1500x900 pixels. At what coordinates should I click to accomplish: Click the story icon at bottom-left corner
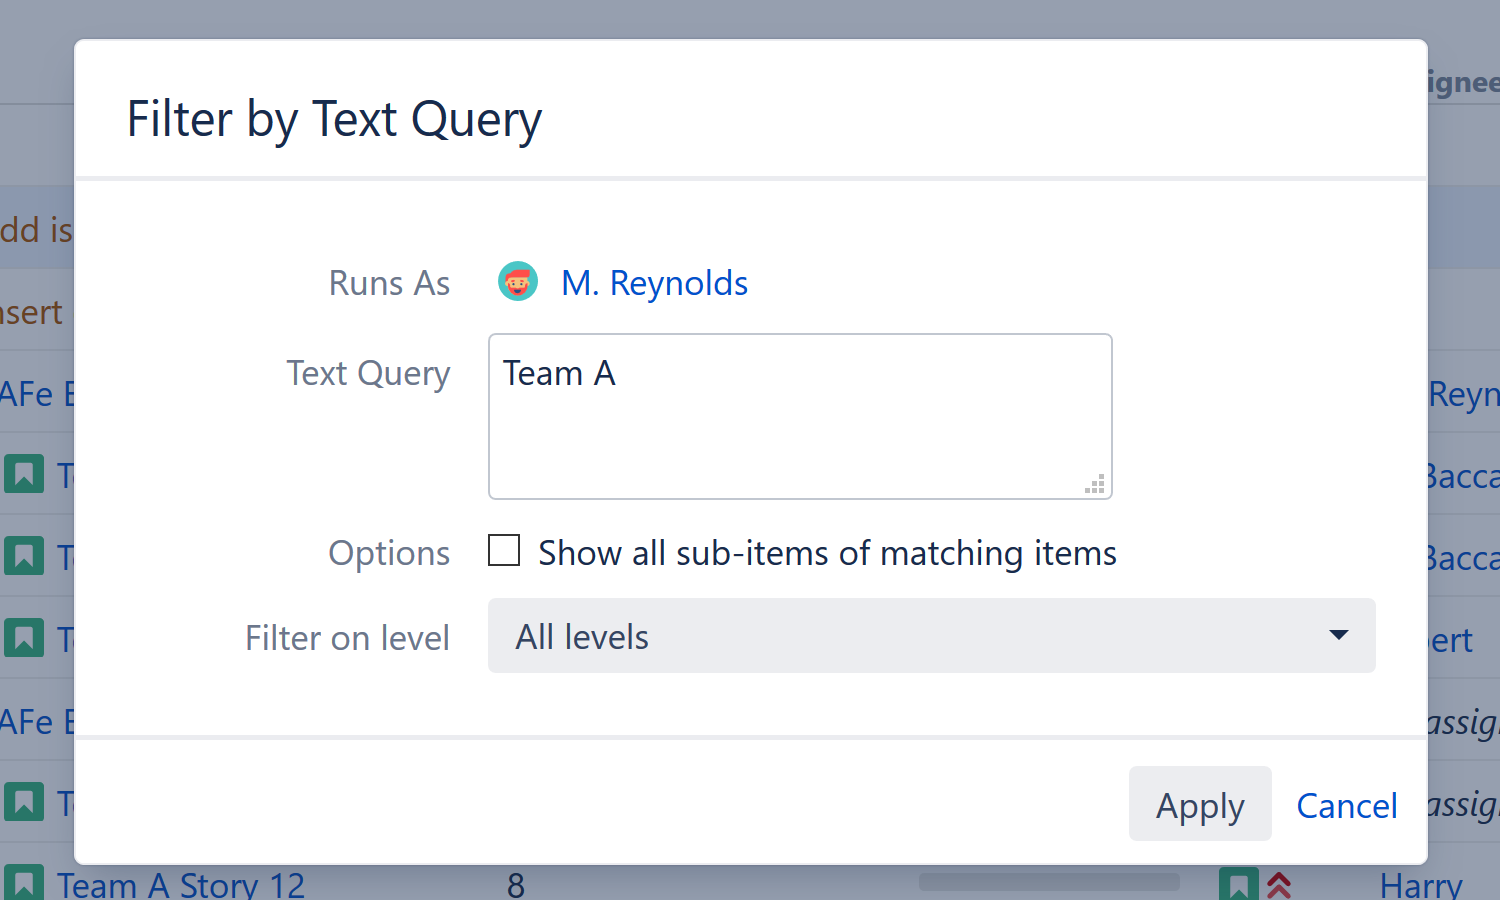tap(23, 882)
